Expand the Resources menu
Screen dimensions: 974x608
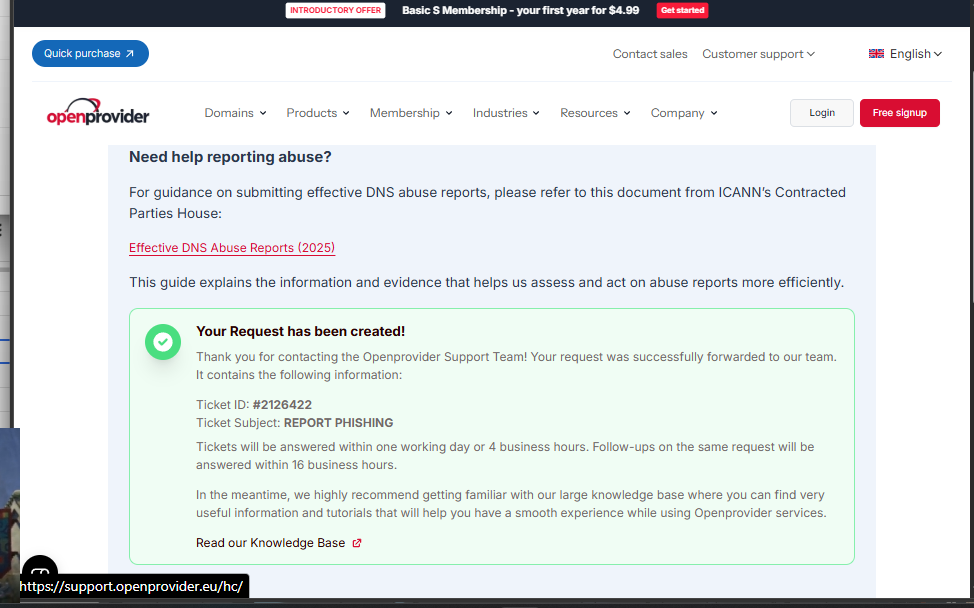click(x=594, y=113)
